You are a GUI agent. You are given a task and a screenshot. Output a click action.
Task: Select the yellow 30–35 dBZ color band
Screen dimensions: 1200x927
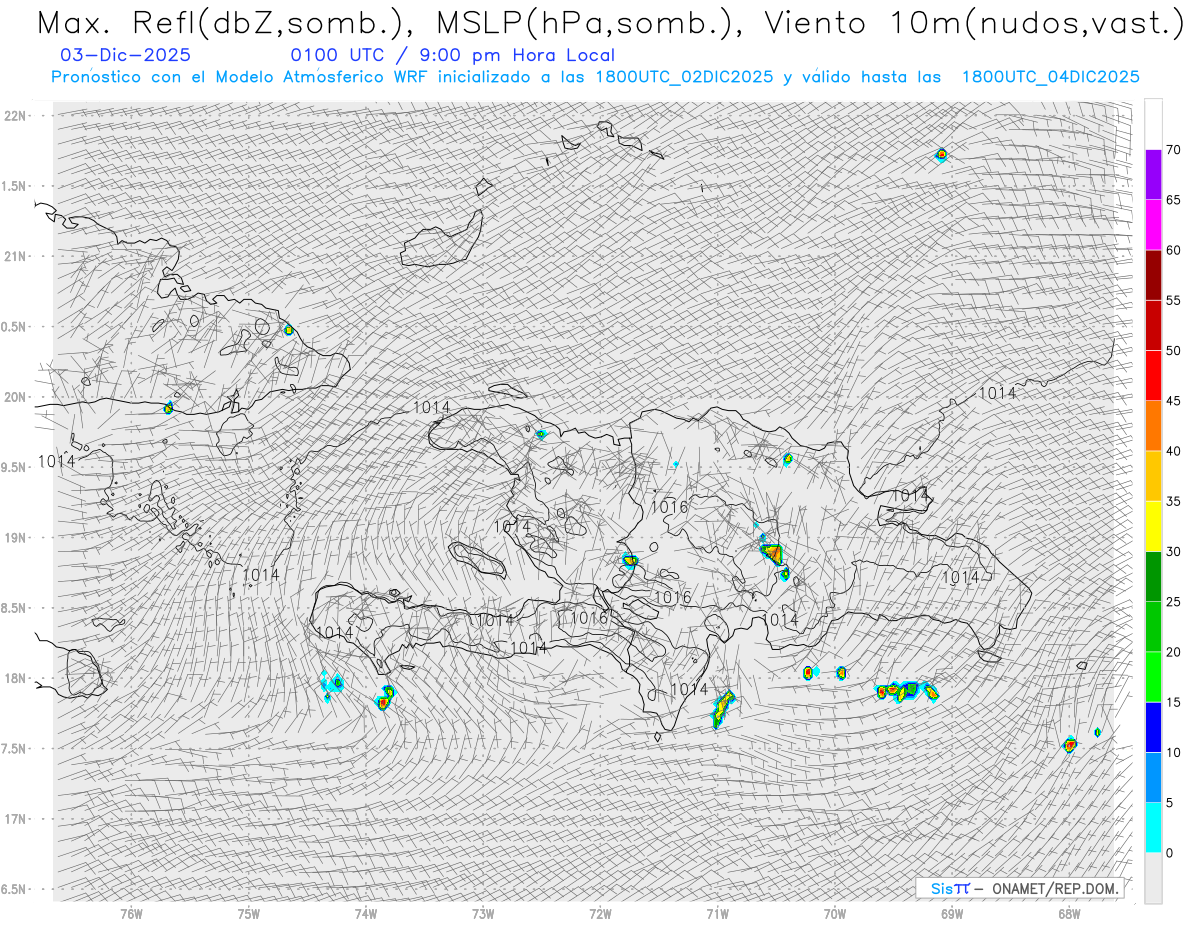point(1153,526)
